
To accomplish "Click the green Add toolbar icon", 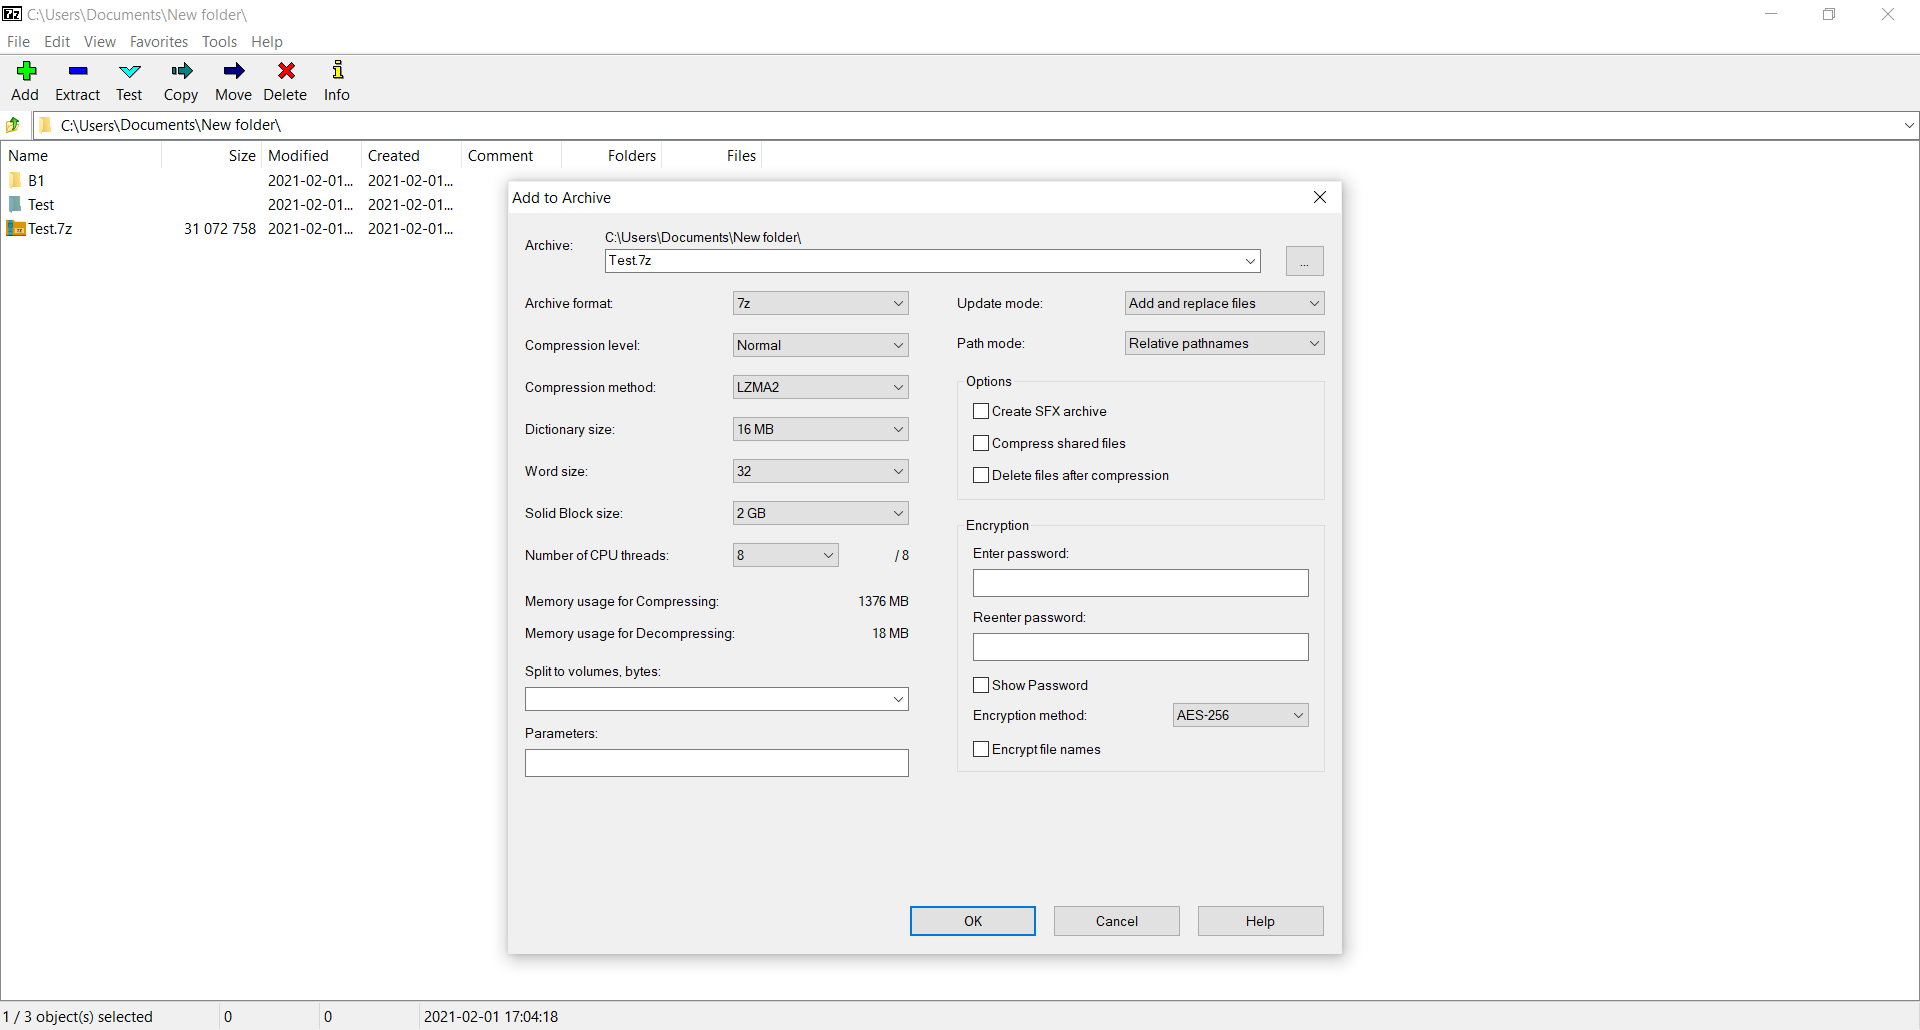I will coord(26,72).
